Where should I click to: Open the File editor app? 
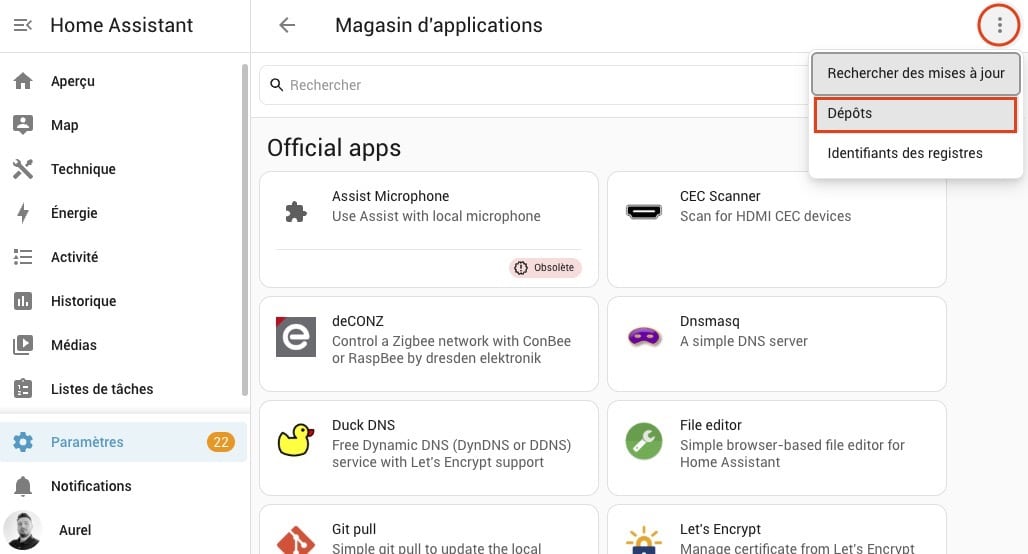coord(777,448)
